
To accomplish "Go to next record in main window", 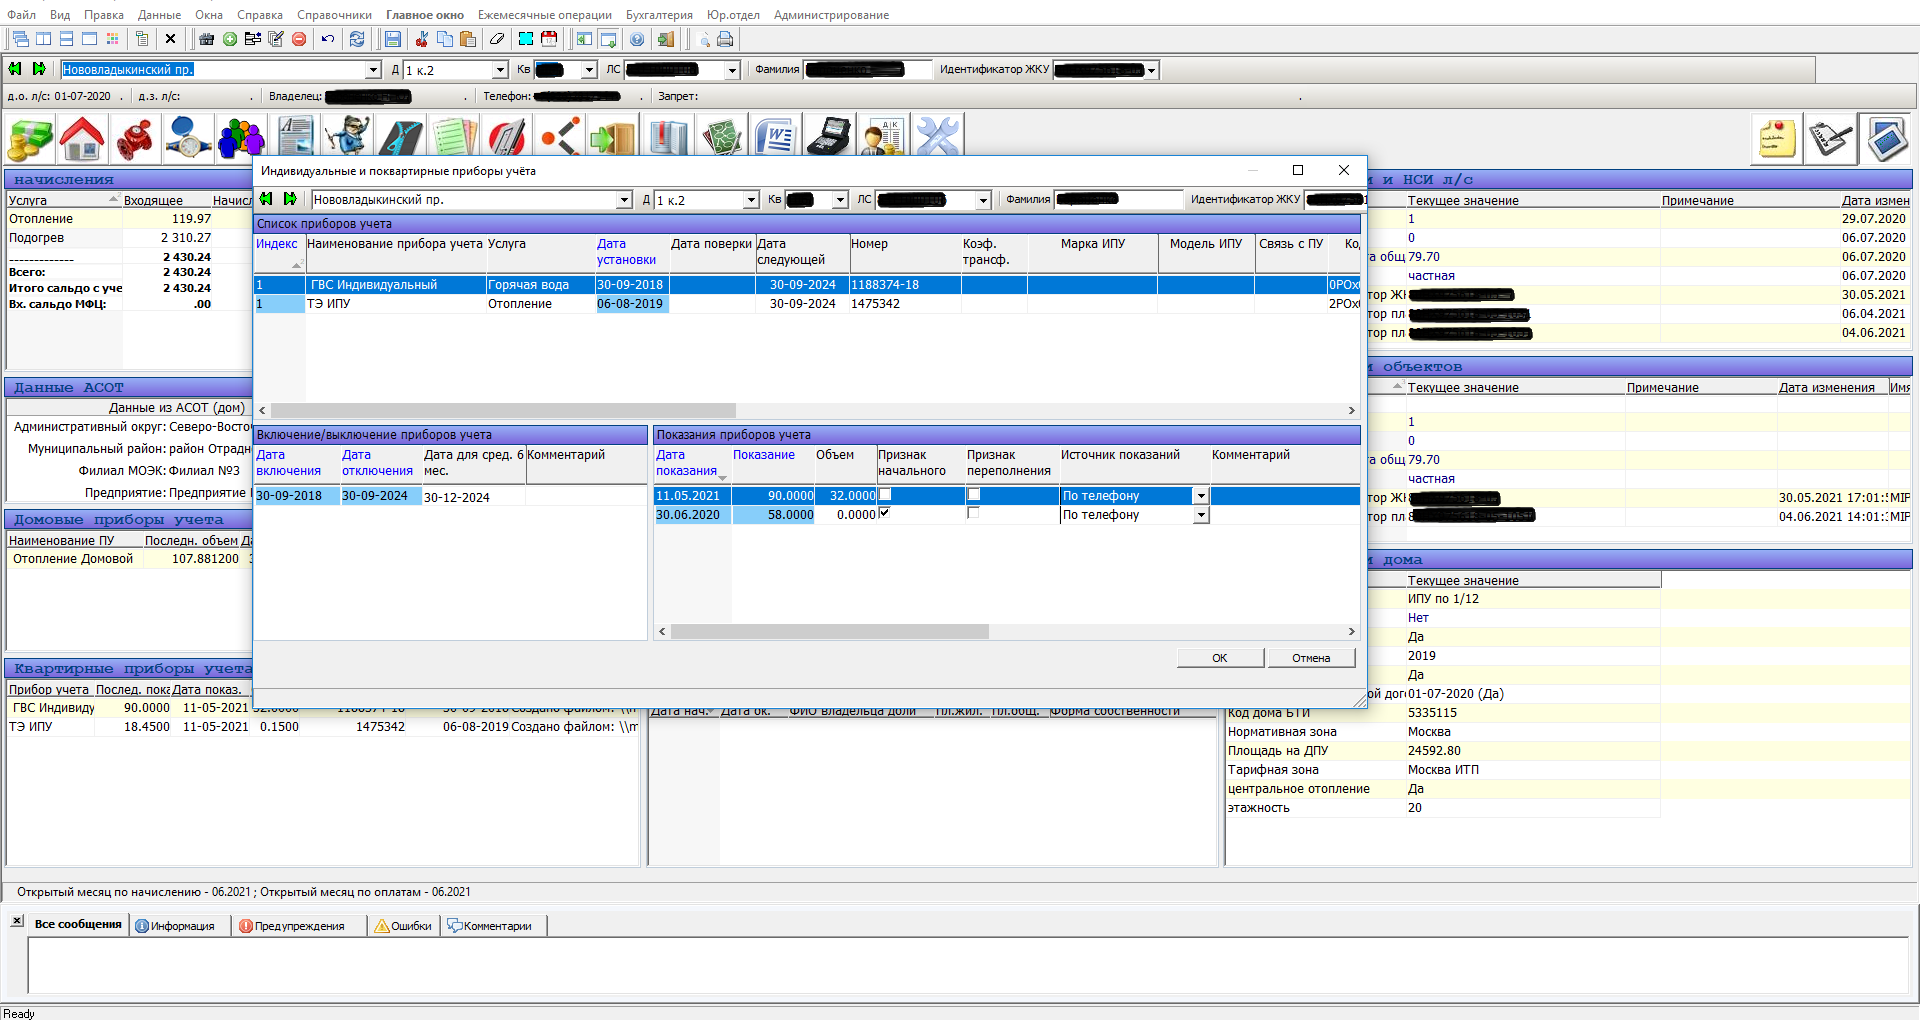I will (39, 69).
